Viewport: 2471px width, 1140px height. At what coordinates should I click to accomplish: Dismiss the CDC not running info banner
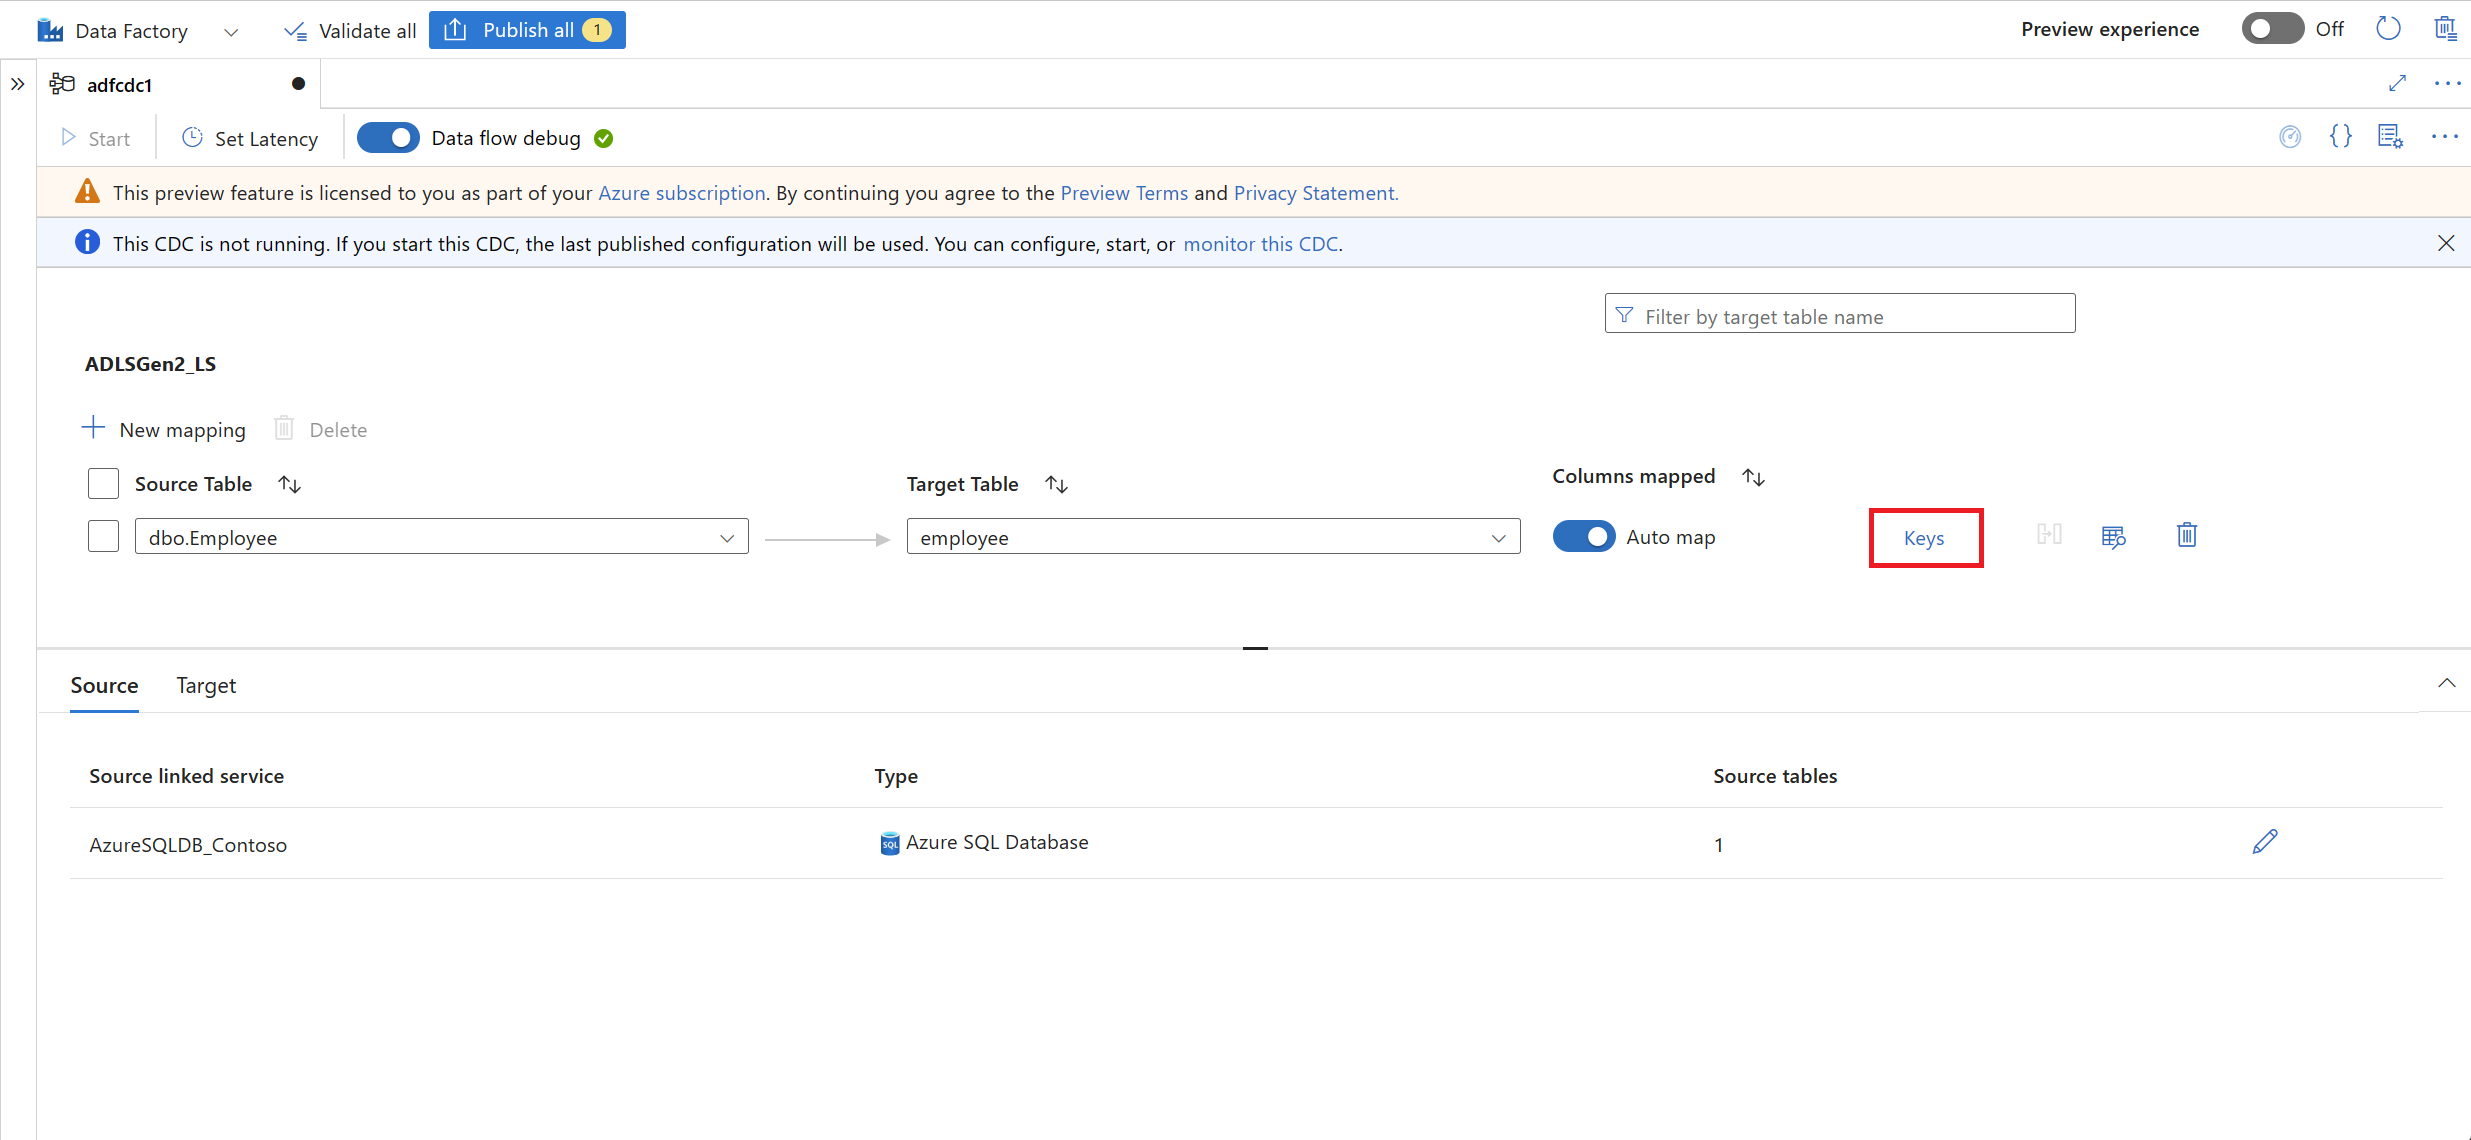tap(2446, 243)
